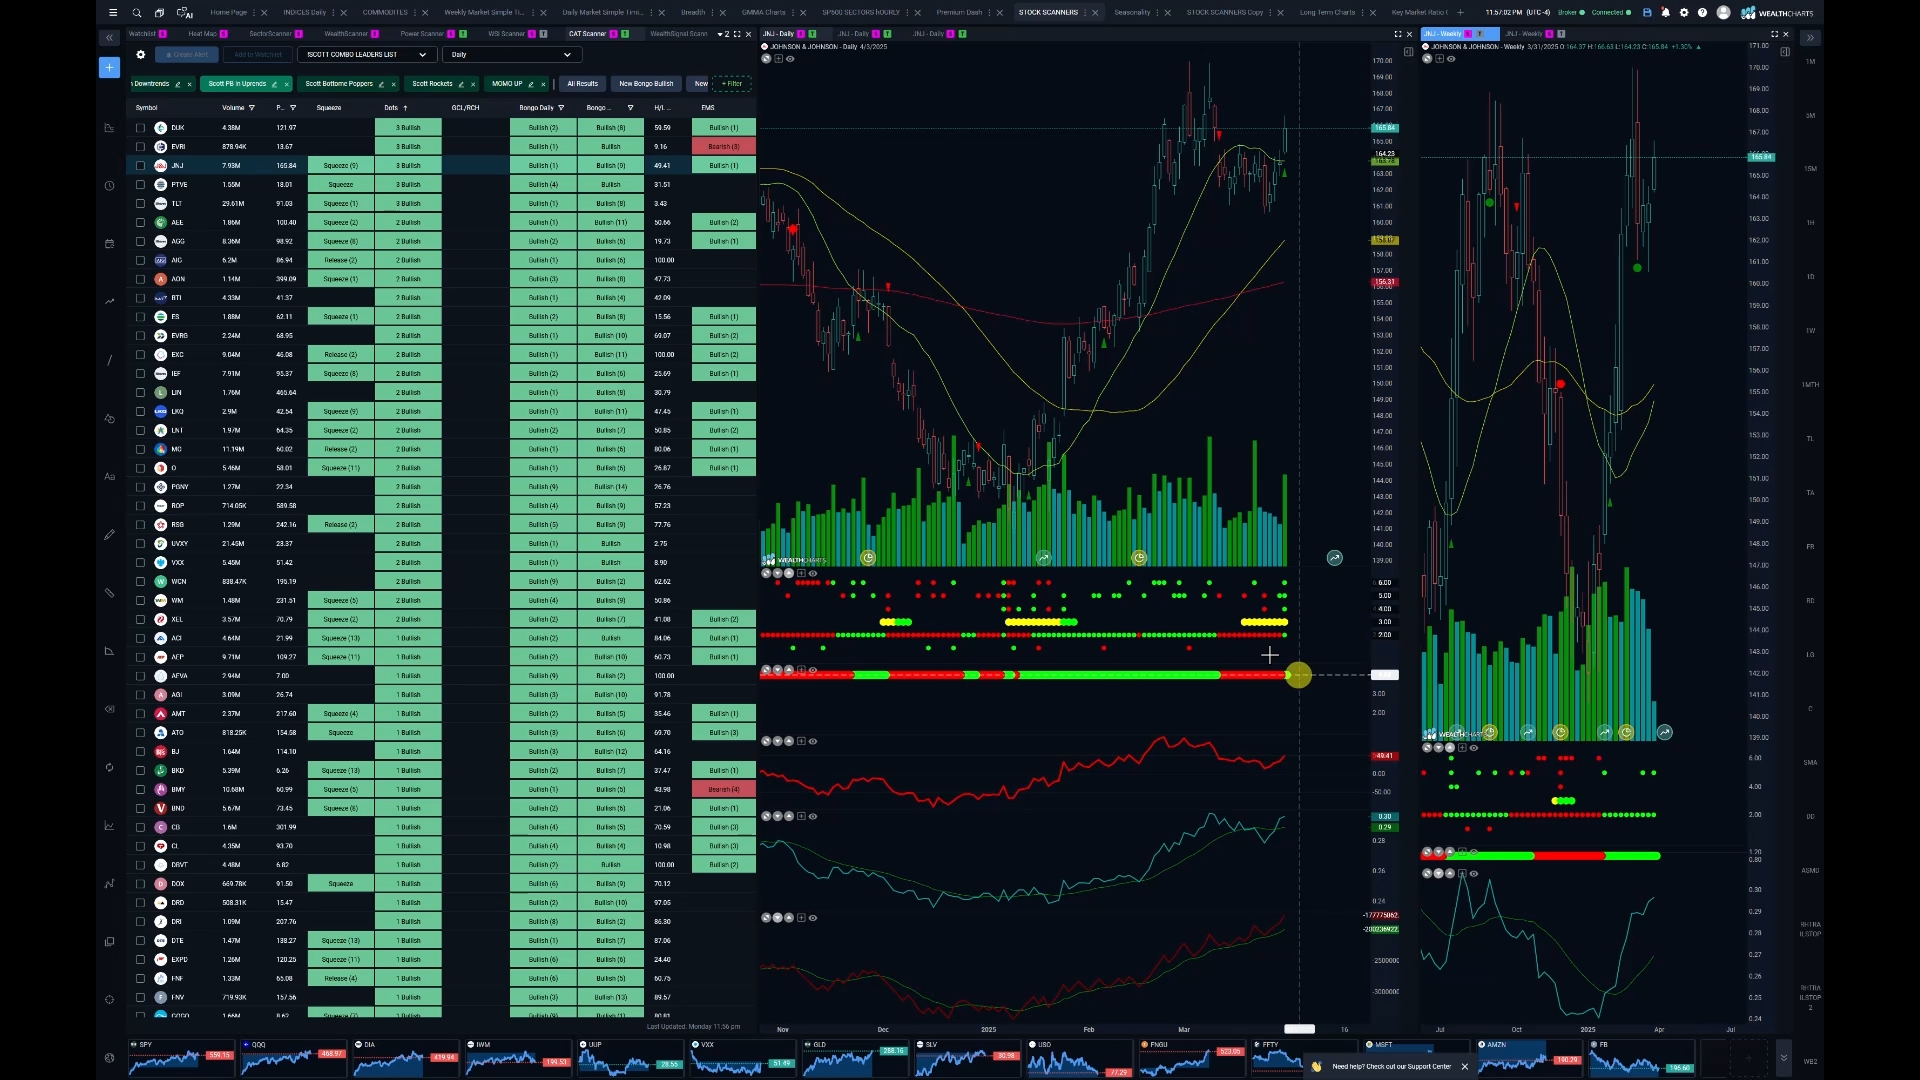Click the All Results button
Viewport: 1920px width, 1080px height.
(583, 84)
